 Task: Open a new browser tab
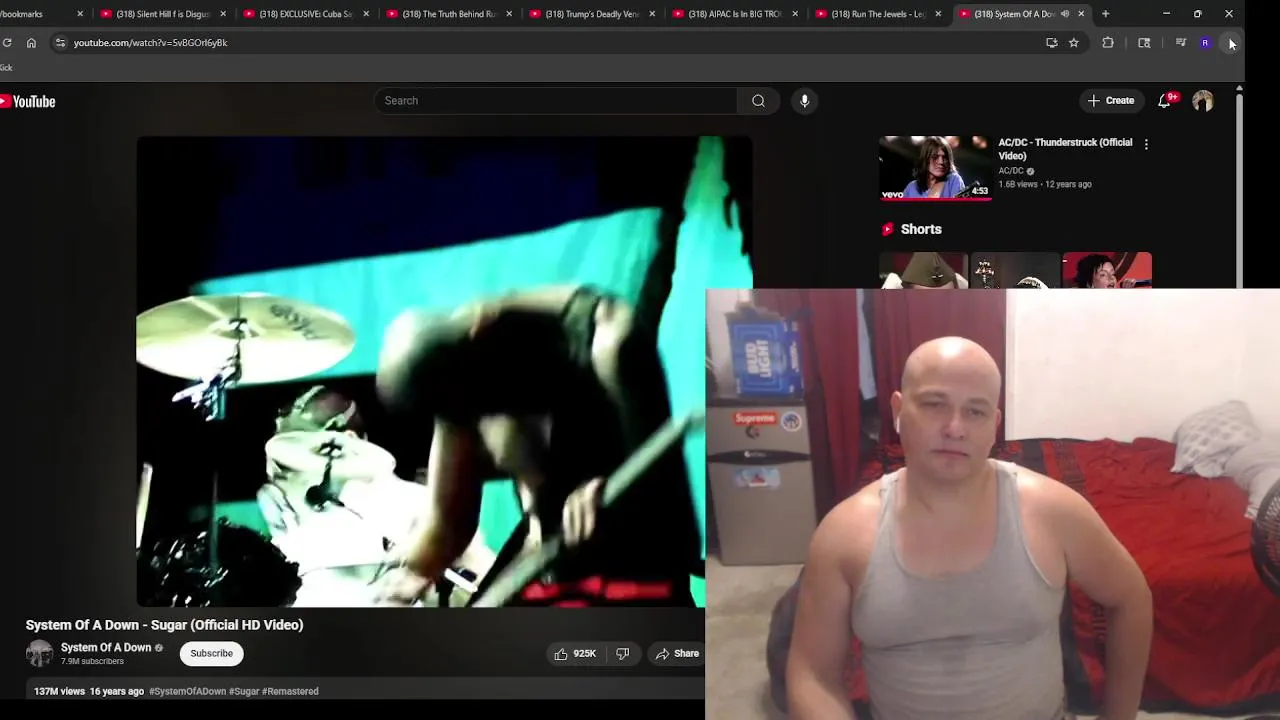[1105, 14]
